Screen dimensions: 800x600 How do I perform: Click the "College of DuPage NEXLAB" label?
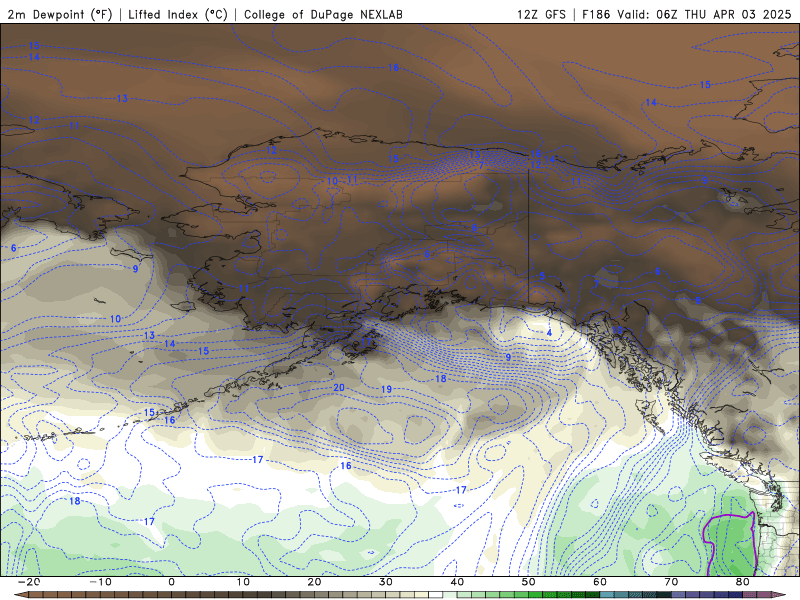coord(323,14)
